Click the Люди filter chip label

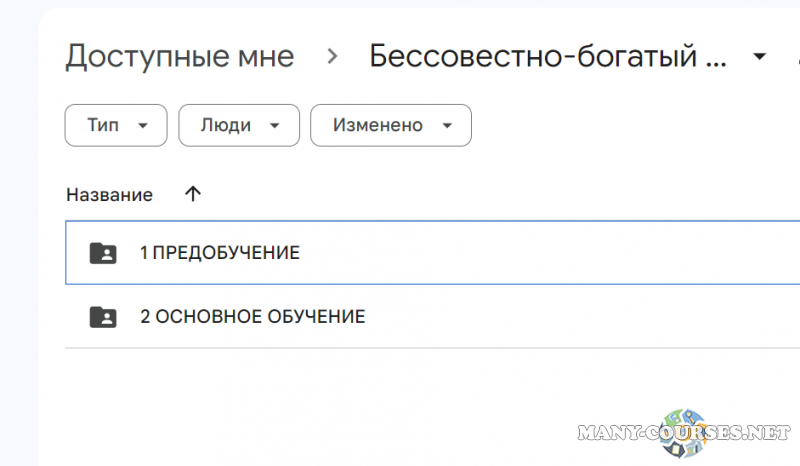tap(225, 126)
